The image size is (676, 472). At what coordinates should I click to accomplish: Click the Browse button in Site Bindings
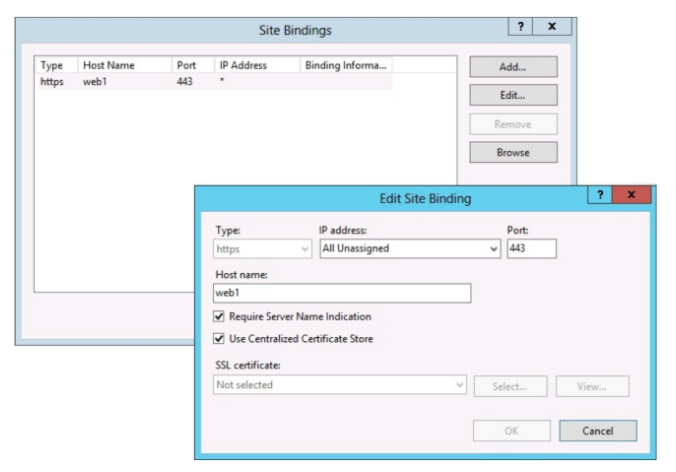coord(513,152)
